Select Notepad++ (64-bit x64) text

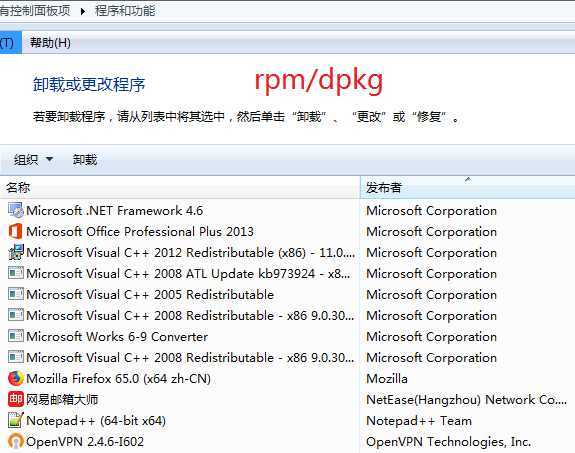[x=96, y=420]
